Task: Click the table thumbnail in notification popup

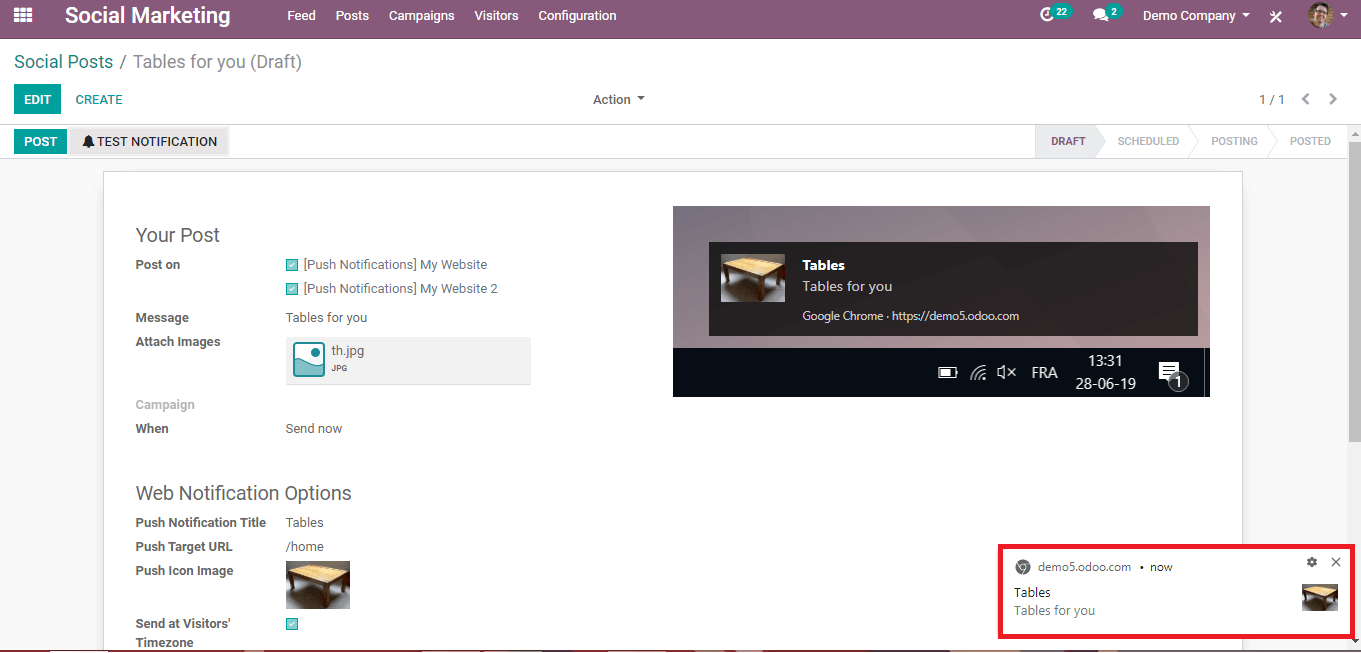Action: tap(1320, 597)
